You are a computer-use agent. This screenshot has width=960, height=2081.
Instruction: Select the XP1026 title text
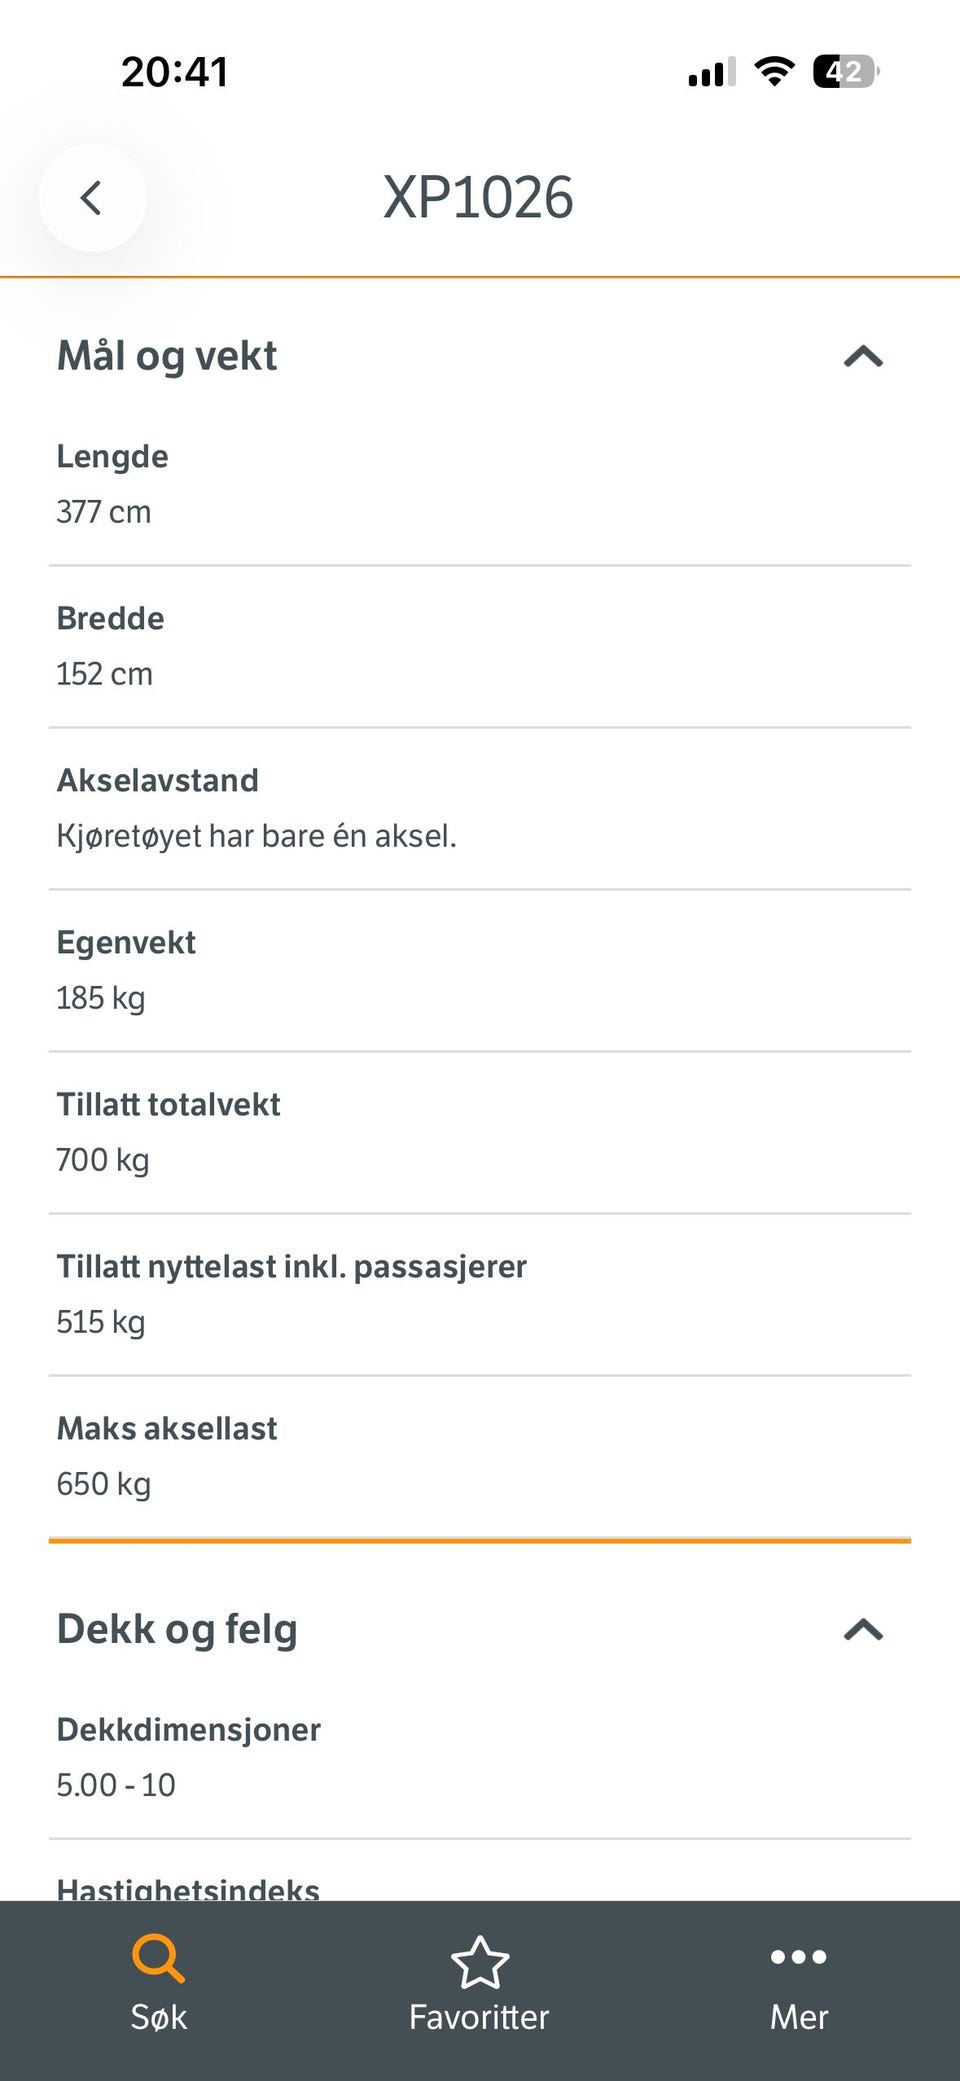click(478, 197)
